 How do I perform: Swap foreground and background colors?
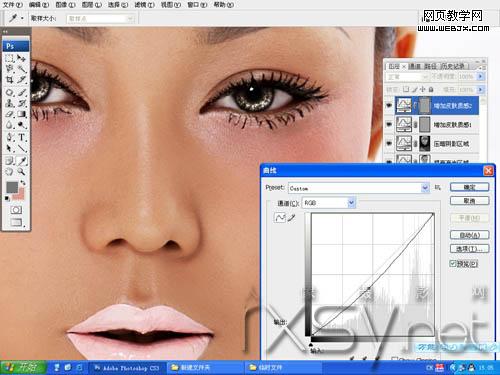(23, 183)
